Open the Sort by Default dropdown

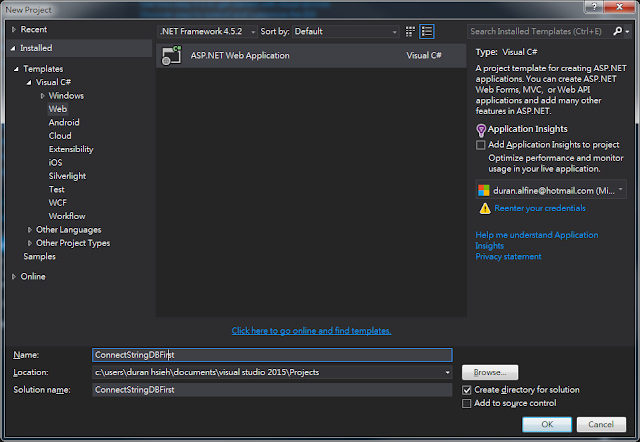(x=346, y=31)
